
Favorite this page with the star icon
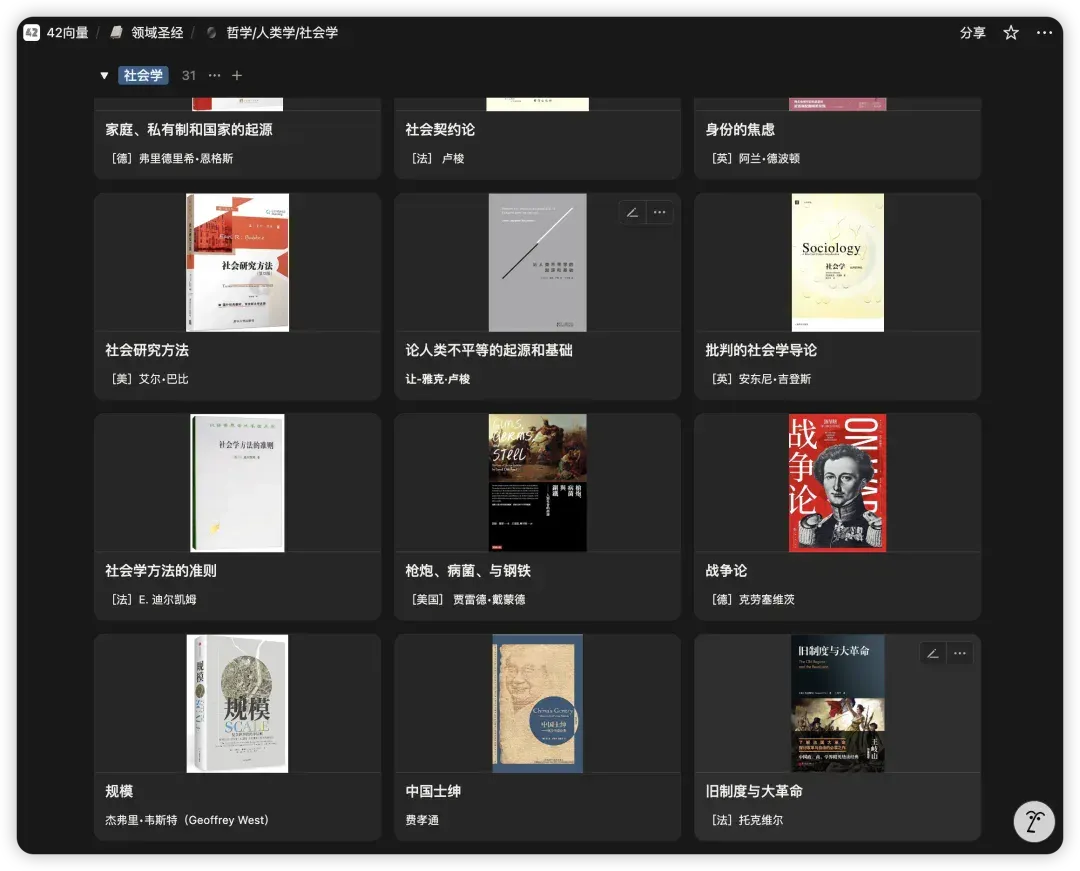coord(1010,32)
